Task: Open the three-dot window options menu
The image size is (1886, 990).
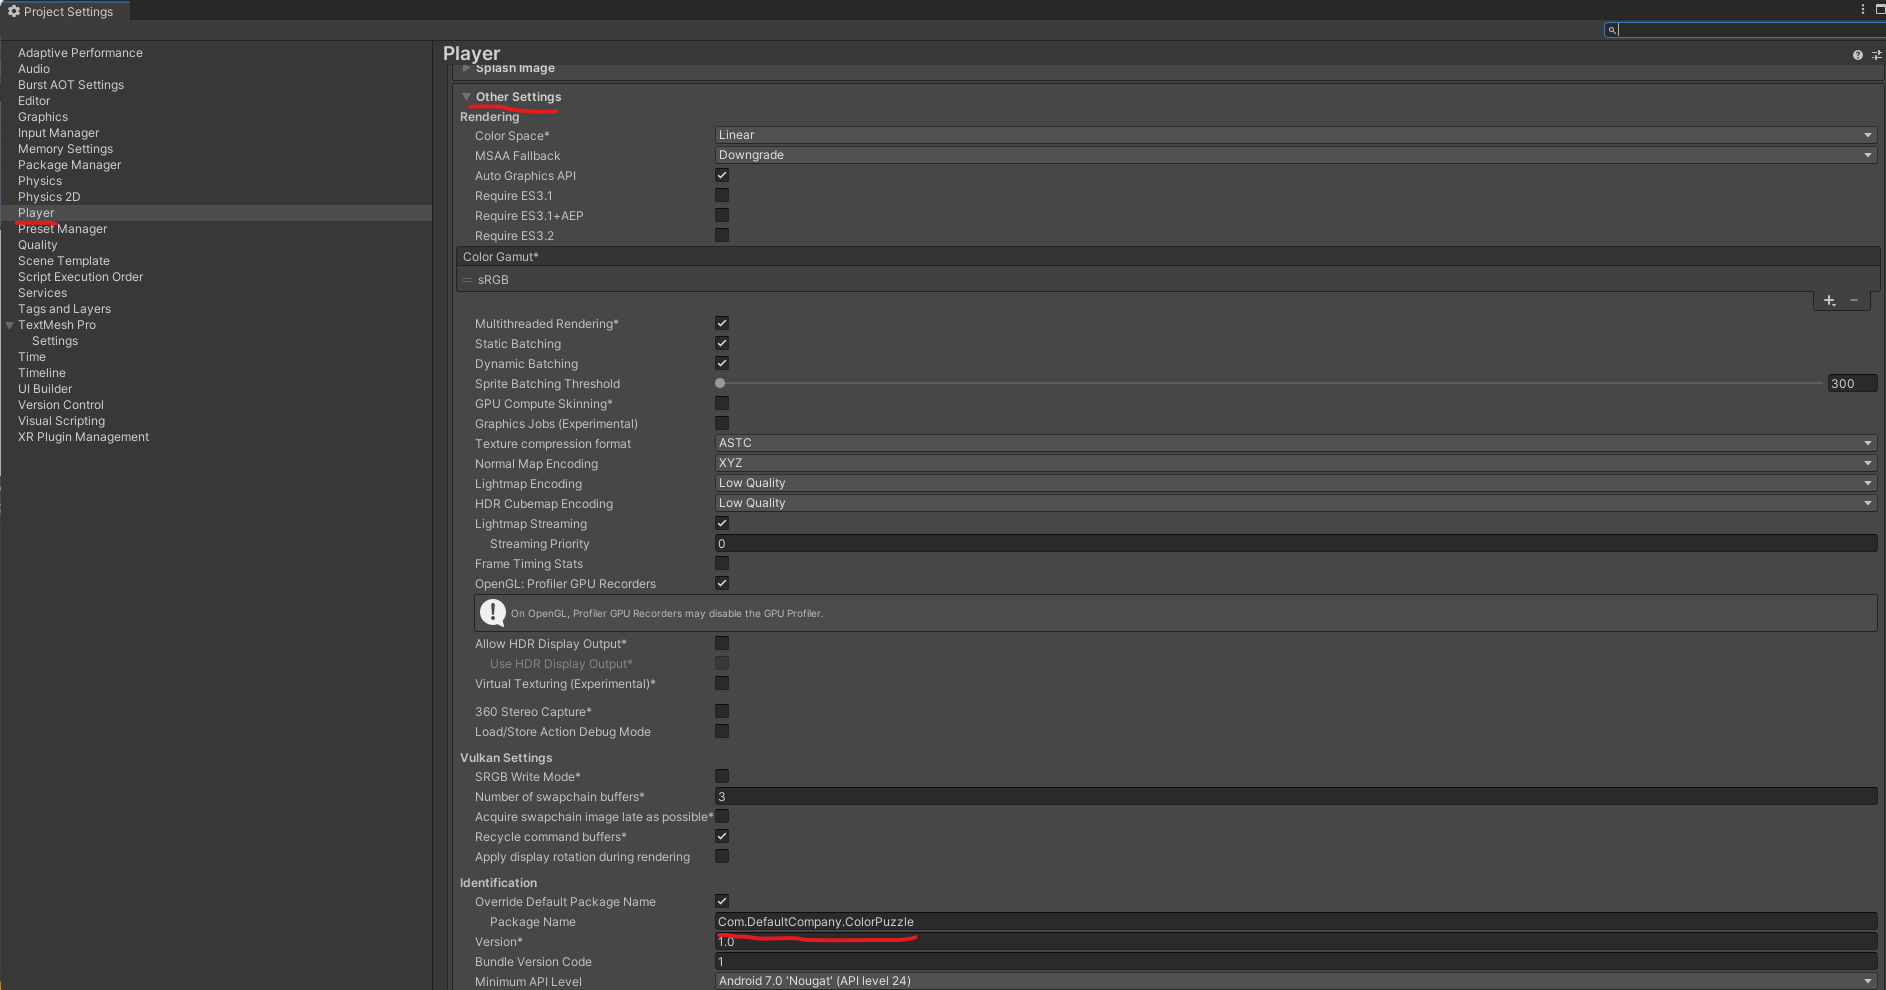Action: (1862, 9)
